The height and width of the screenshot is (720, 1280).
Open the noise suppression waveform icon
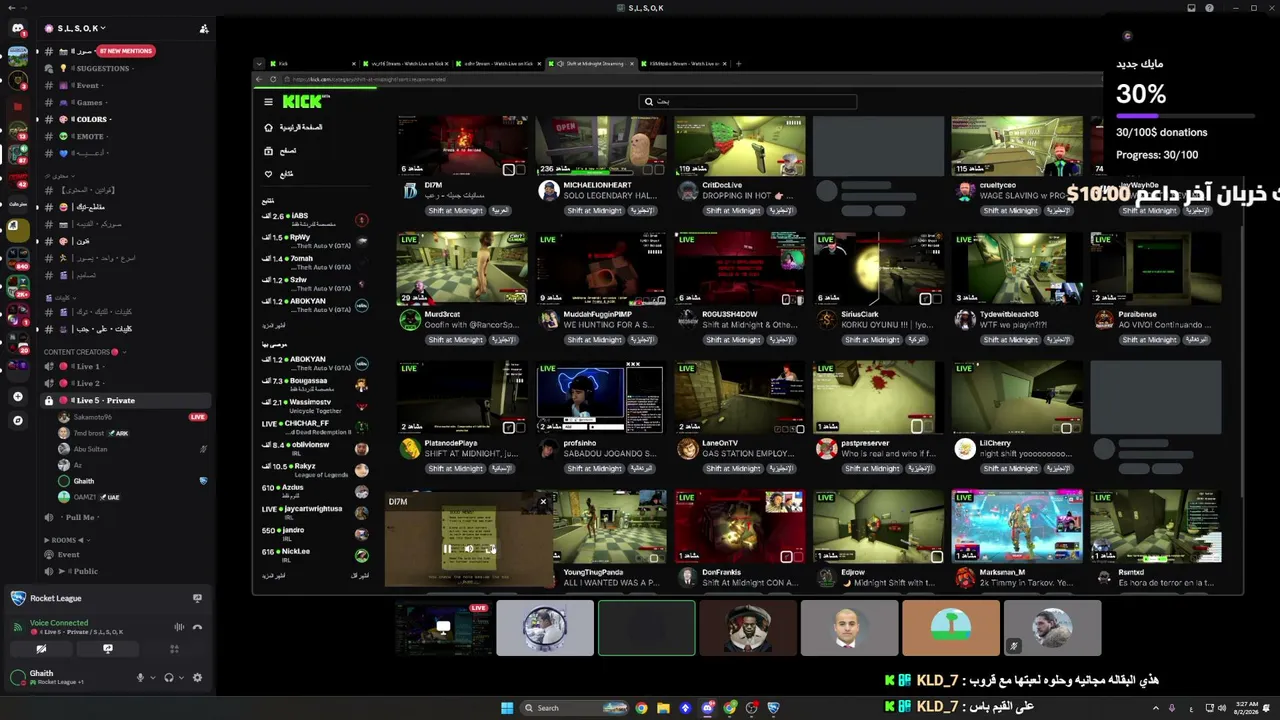[x=179, y=627]
